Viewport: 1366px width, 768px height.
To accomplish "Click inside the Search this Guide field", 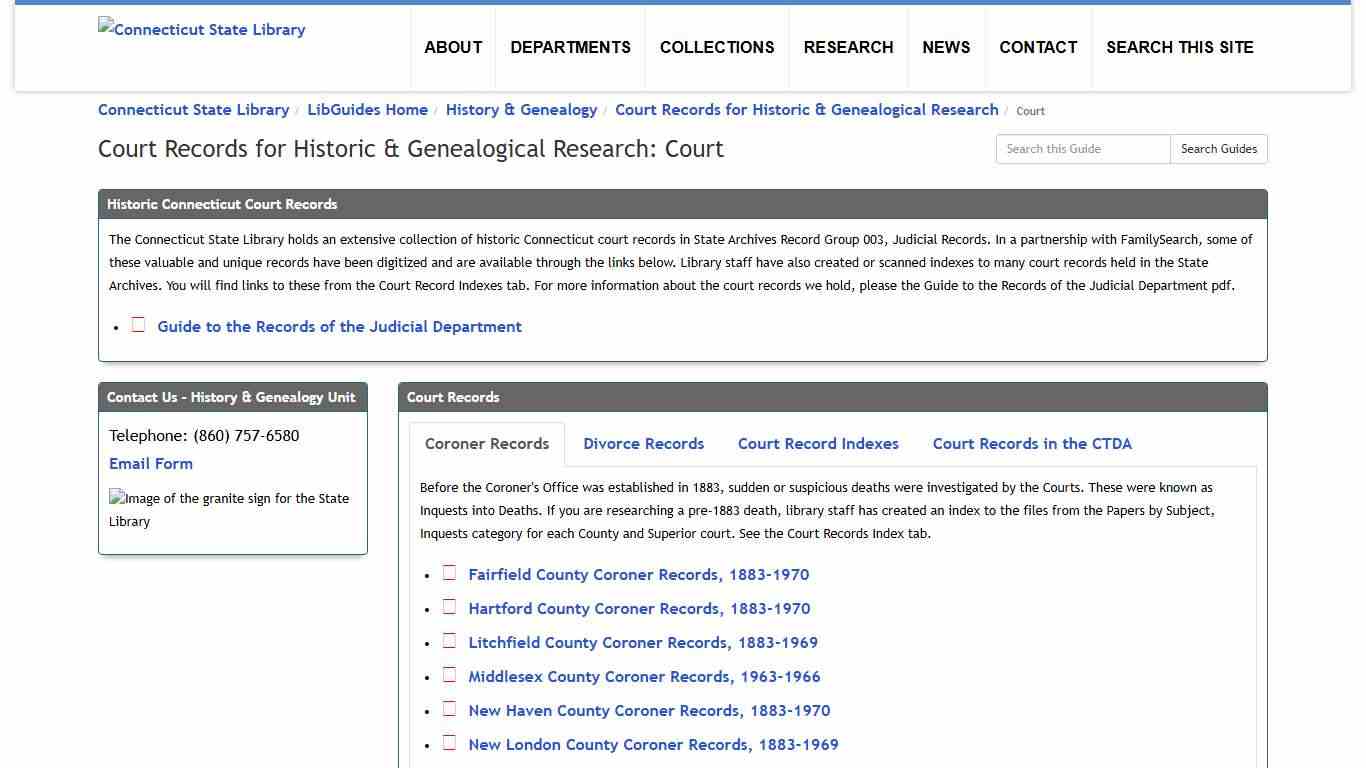I will [1082, 148].
